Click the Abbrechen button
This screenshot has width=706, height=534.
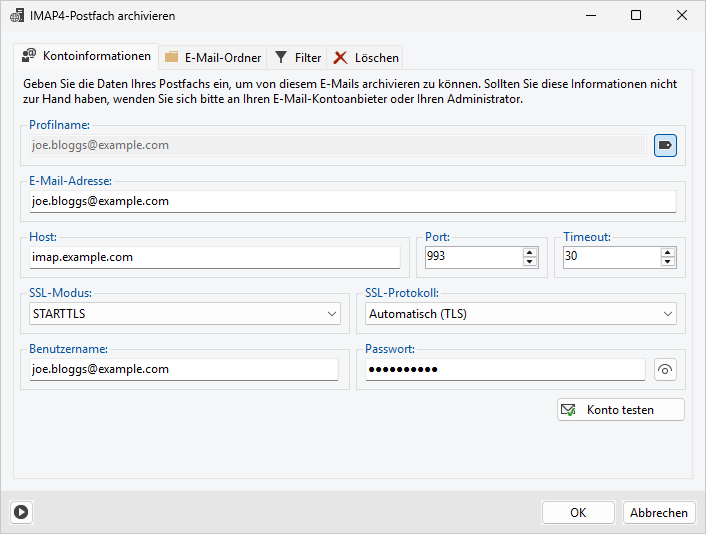[x=658, y=512]
